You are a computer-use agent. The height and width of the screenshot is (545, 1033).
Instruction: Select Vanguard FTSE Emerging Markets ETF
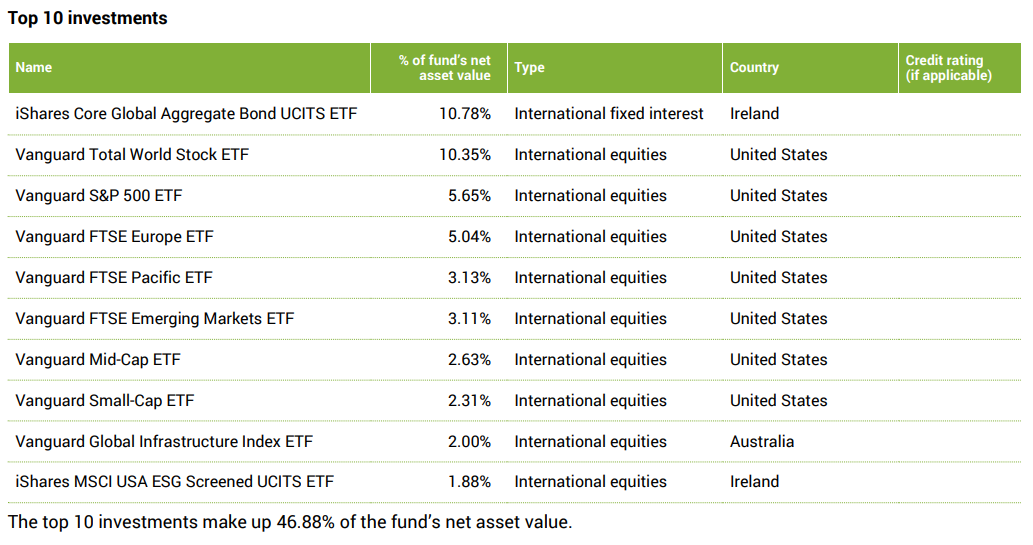[x=155, y=318]
